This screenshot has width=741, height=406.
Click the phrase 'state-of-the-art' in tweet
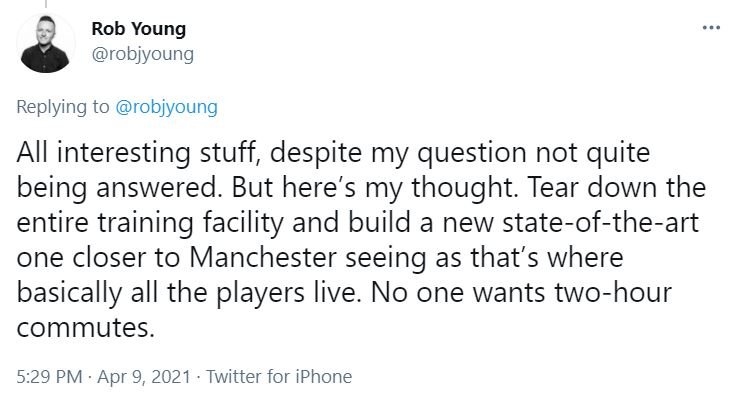tap(600, 223)
